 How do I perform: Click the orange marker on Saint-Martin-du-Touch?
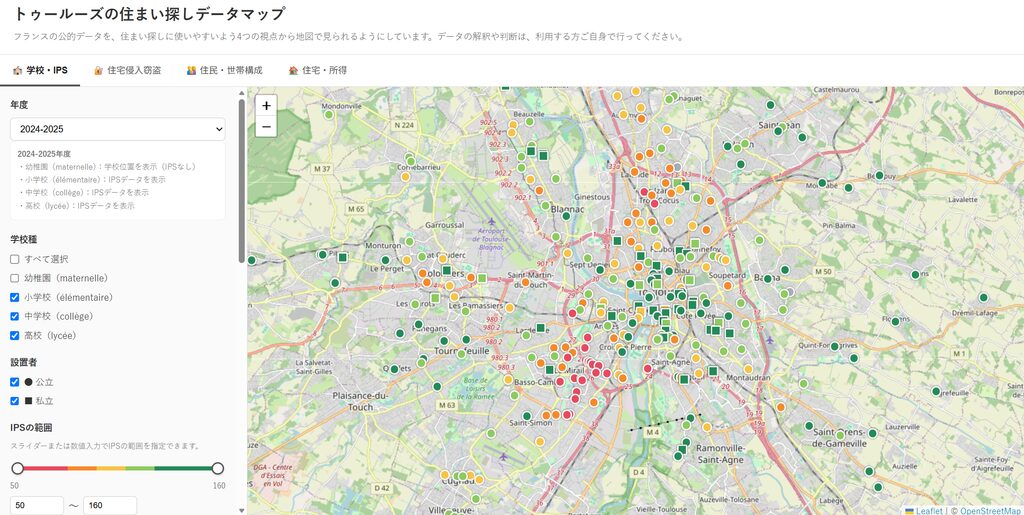pos(525,283)
